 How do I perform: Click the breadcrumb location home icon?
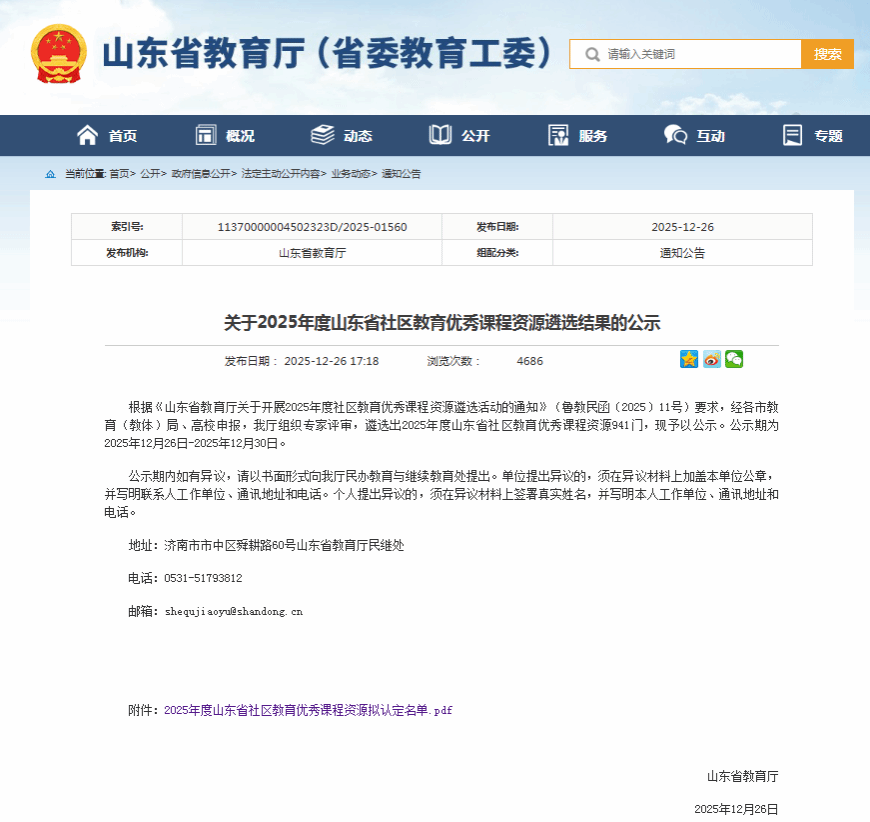(x=50, y=174)
